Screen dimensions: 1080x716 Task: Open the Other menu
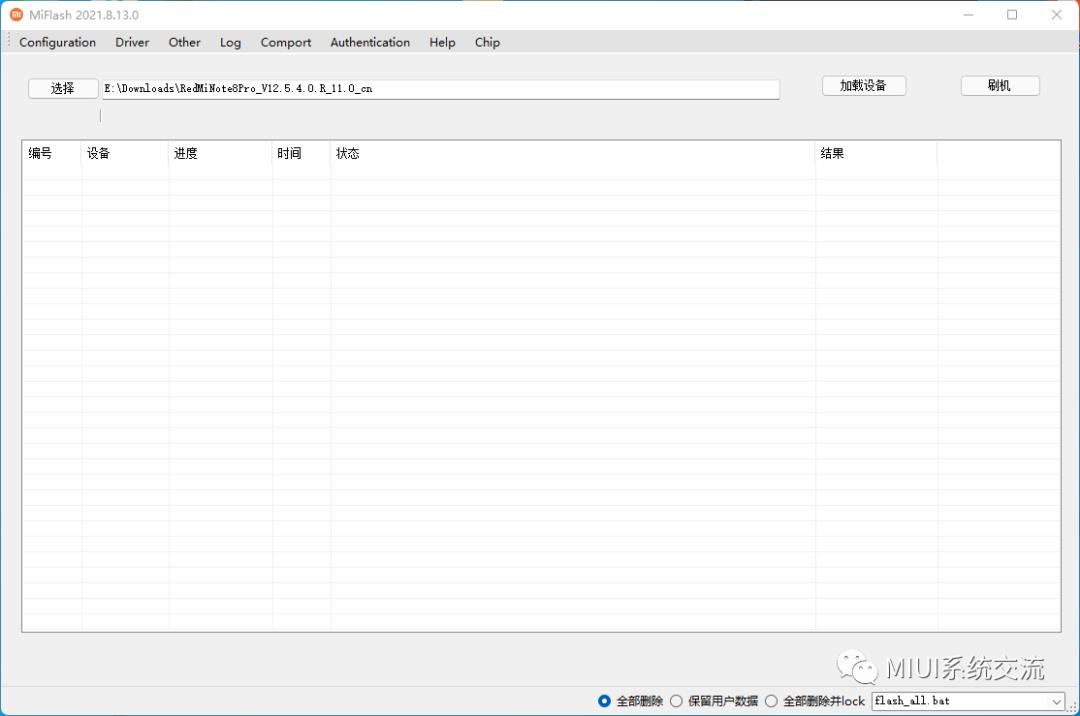point(184,42)
